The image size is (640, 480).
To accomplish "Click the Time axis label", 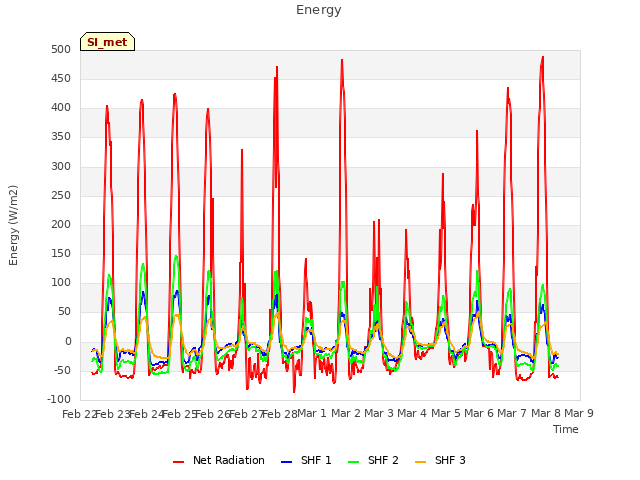I will (x=566, y=429).
